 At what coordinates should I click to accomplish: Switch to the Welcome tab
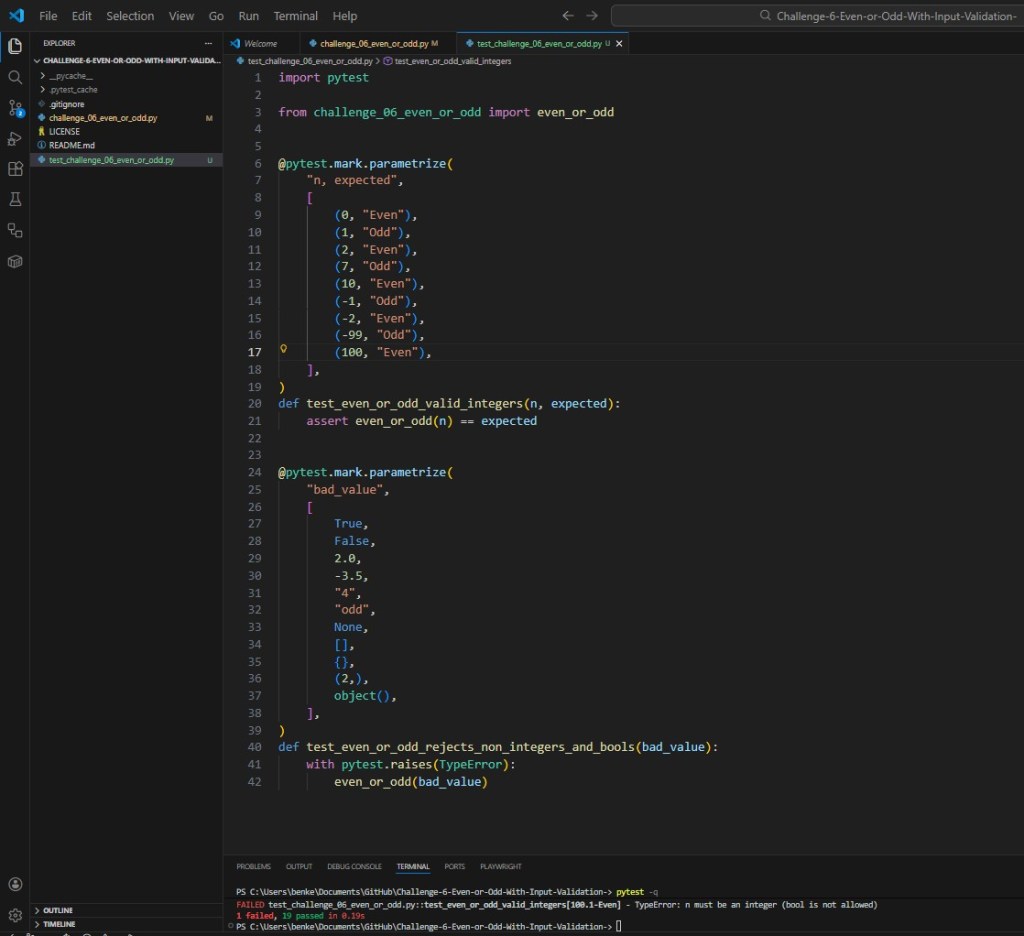tap(260, 43)
